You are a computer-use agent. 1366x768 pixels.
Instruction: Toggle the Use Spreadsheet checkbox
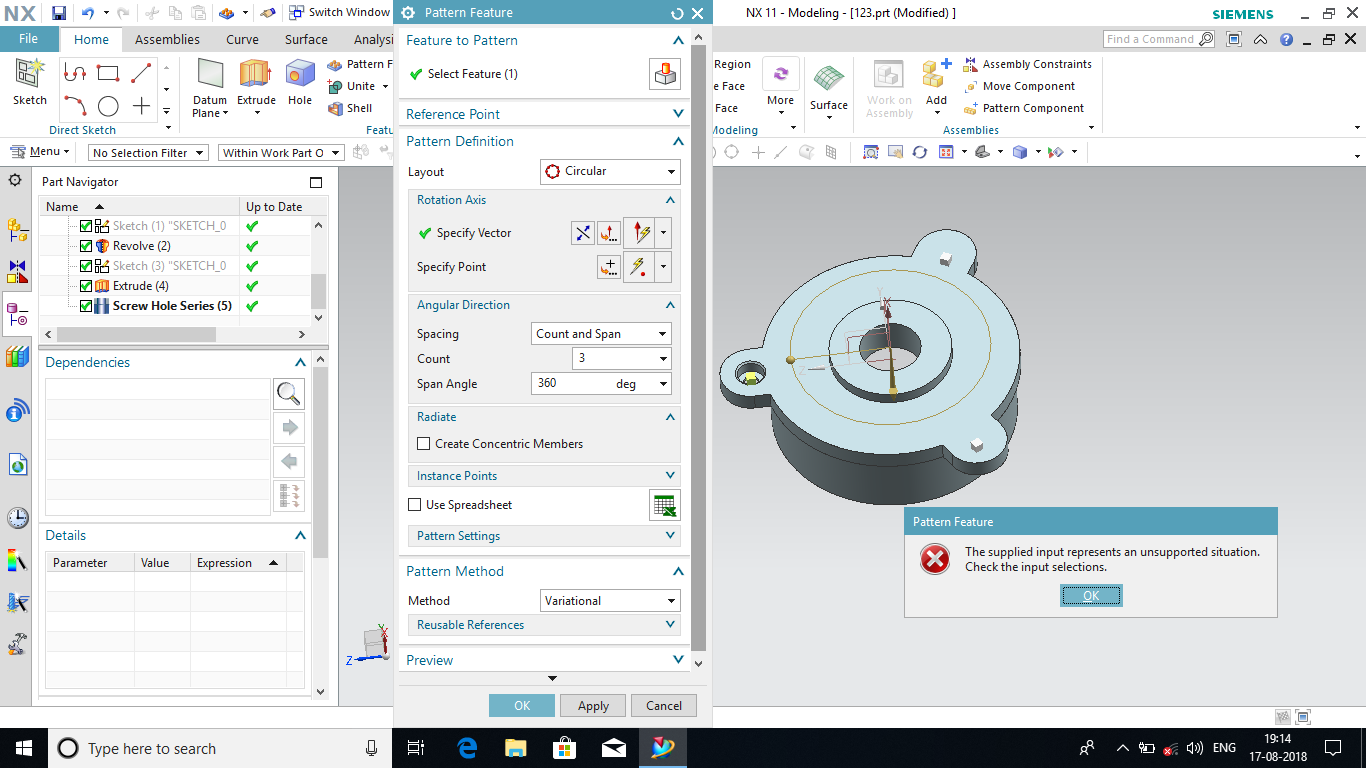point(415,505)
